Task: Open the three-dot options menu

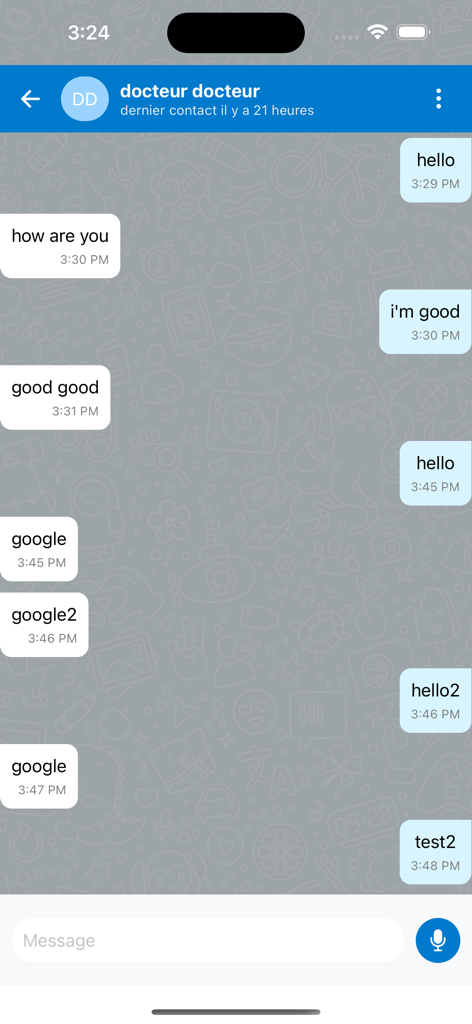Action: tap(438, 99)
